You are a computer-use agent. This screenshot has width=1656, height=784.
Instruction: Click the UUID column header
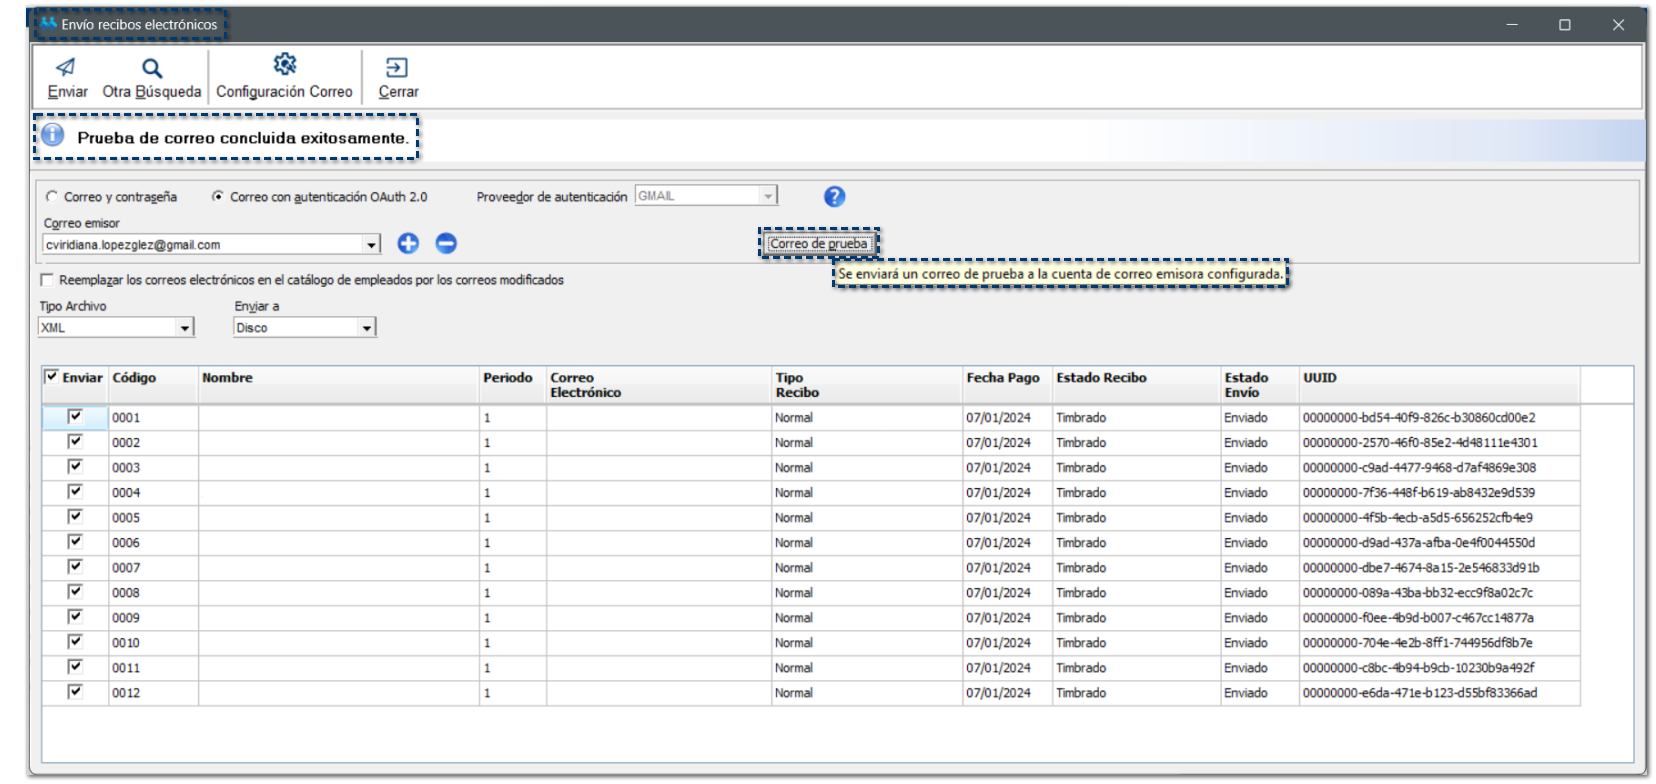(x=1319, y=378)
